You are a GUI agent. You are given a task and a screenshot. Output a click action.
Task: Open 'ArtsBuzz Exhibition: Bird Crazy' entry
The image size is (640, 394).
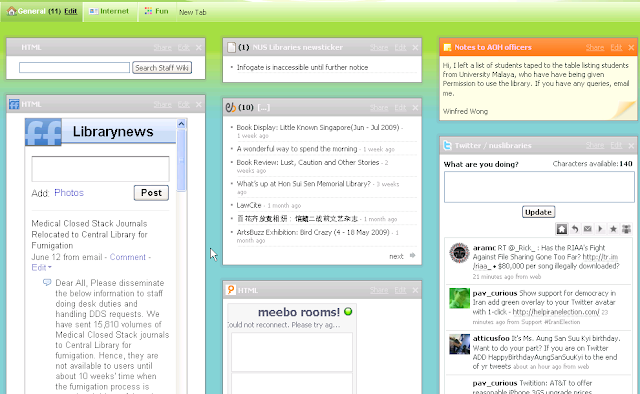pos(313,232)
